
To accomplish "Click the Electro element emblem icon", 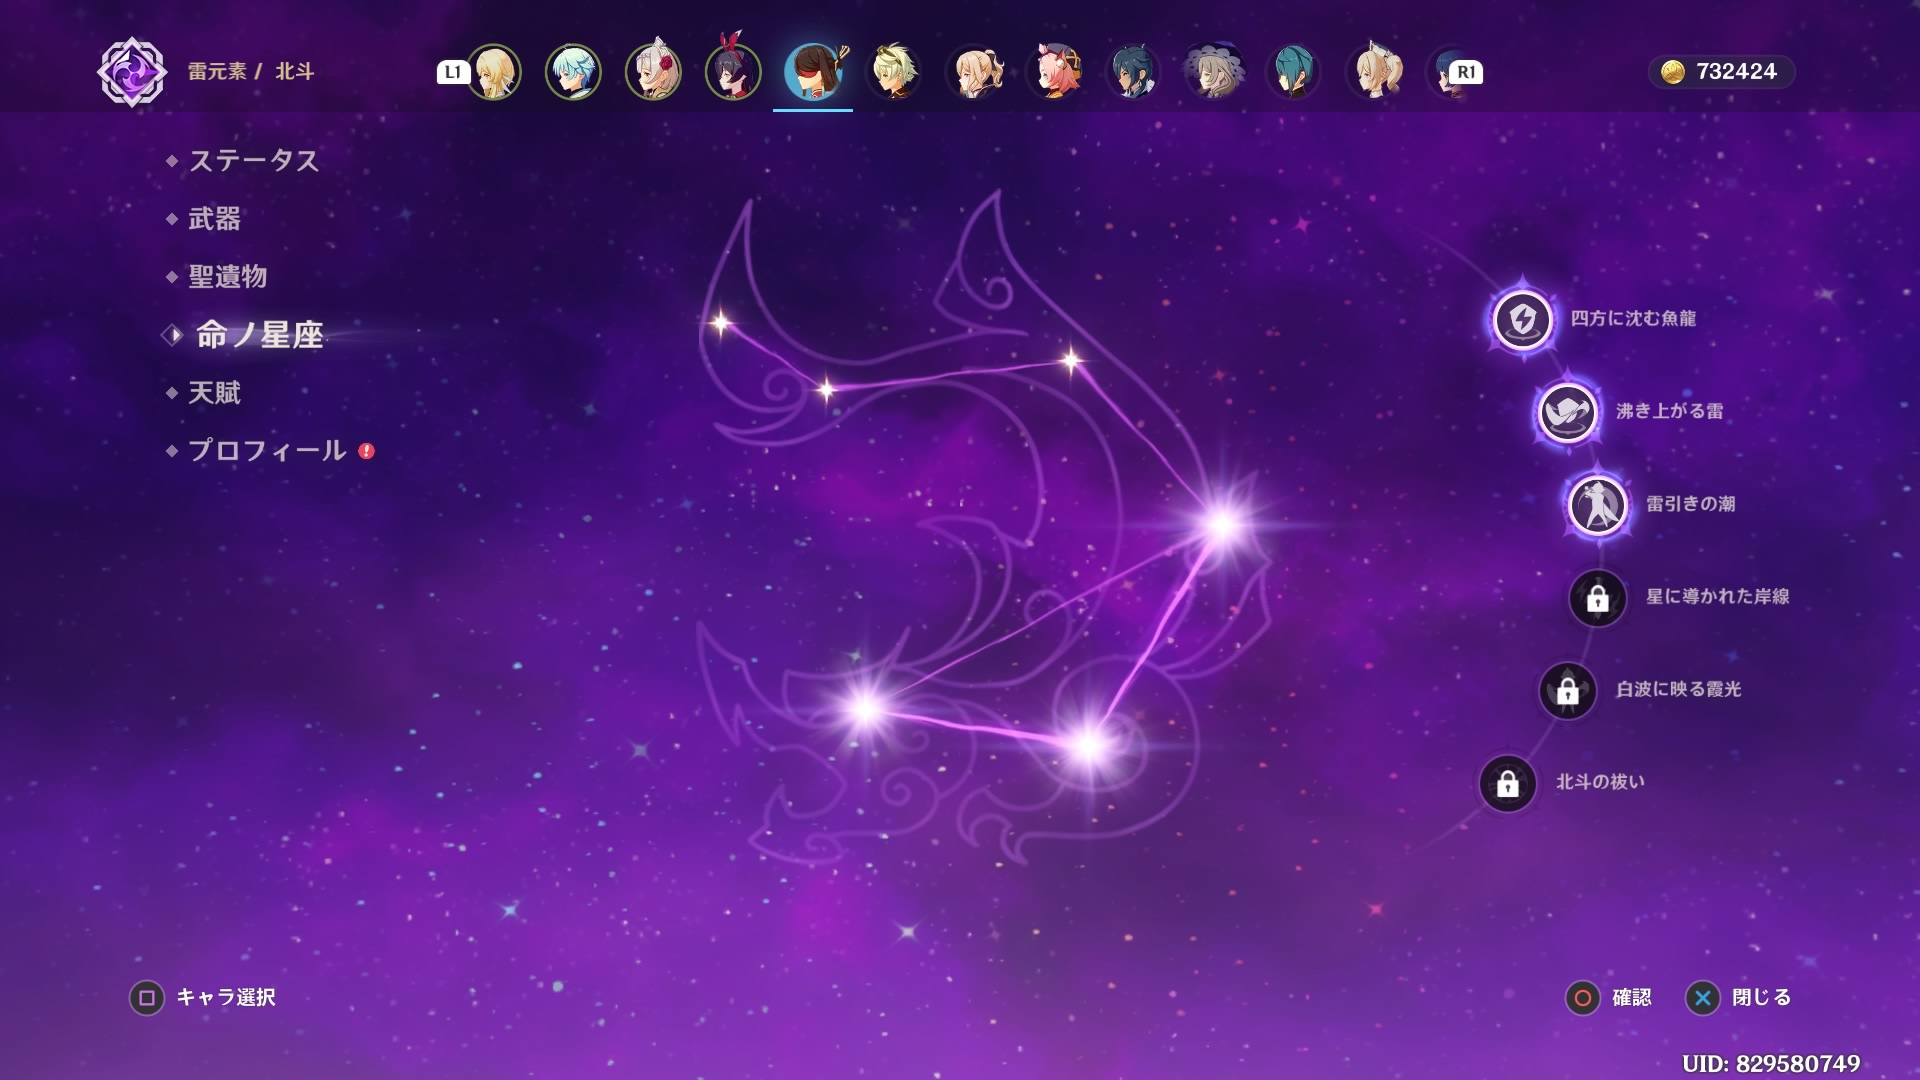I will coord(132,72).
